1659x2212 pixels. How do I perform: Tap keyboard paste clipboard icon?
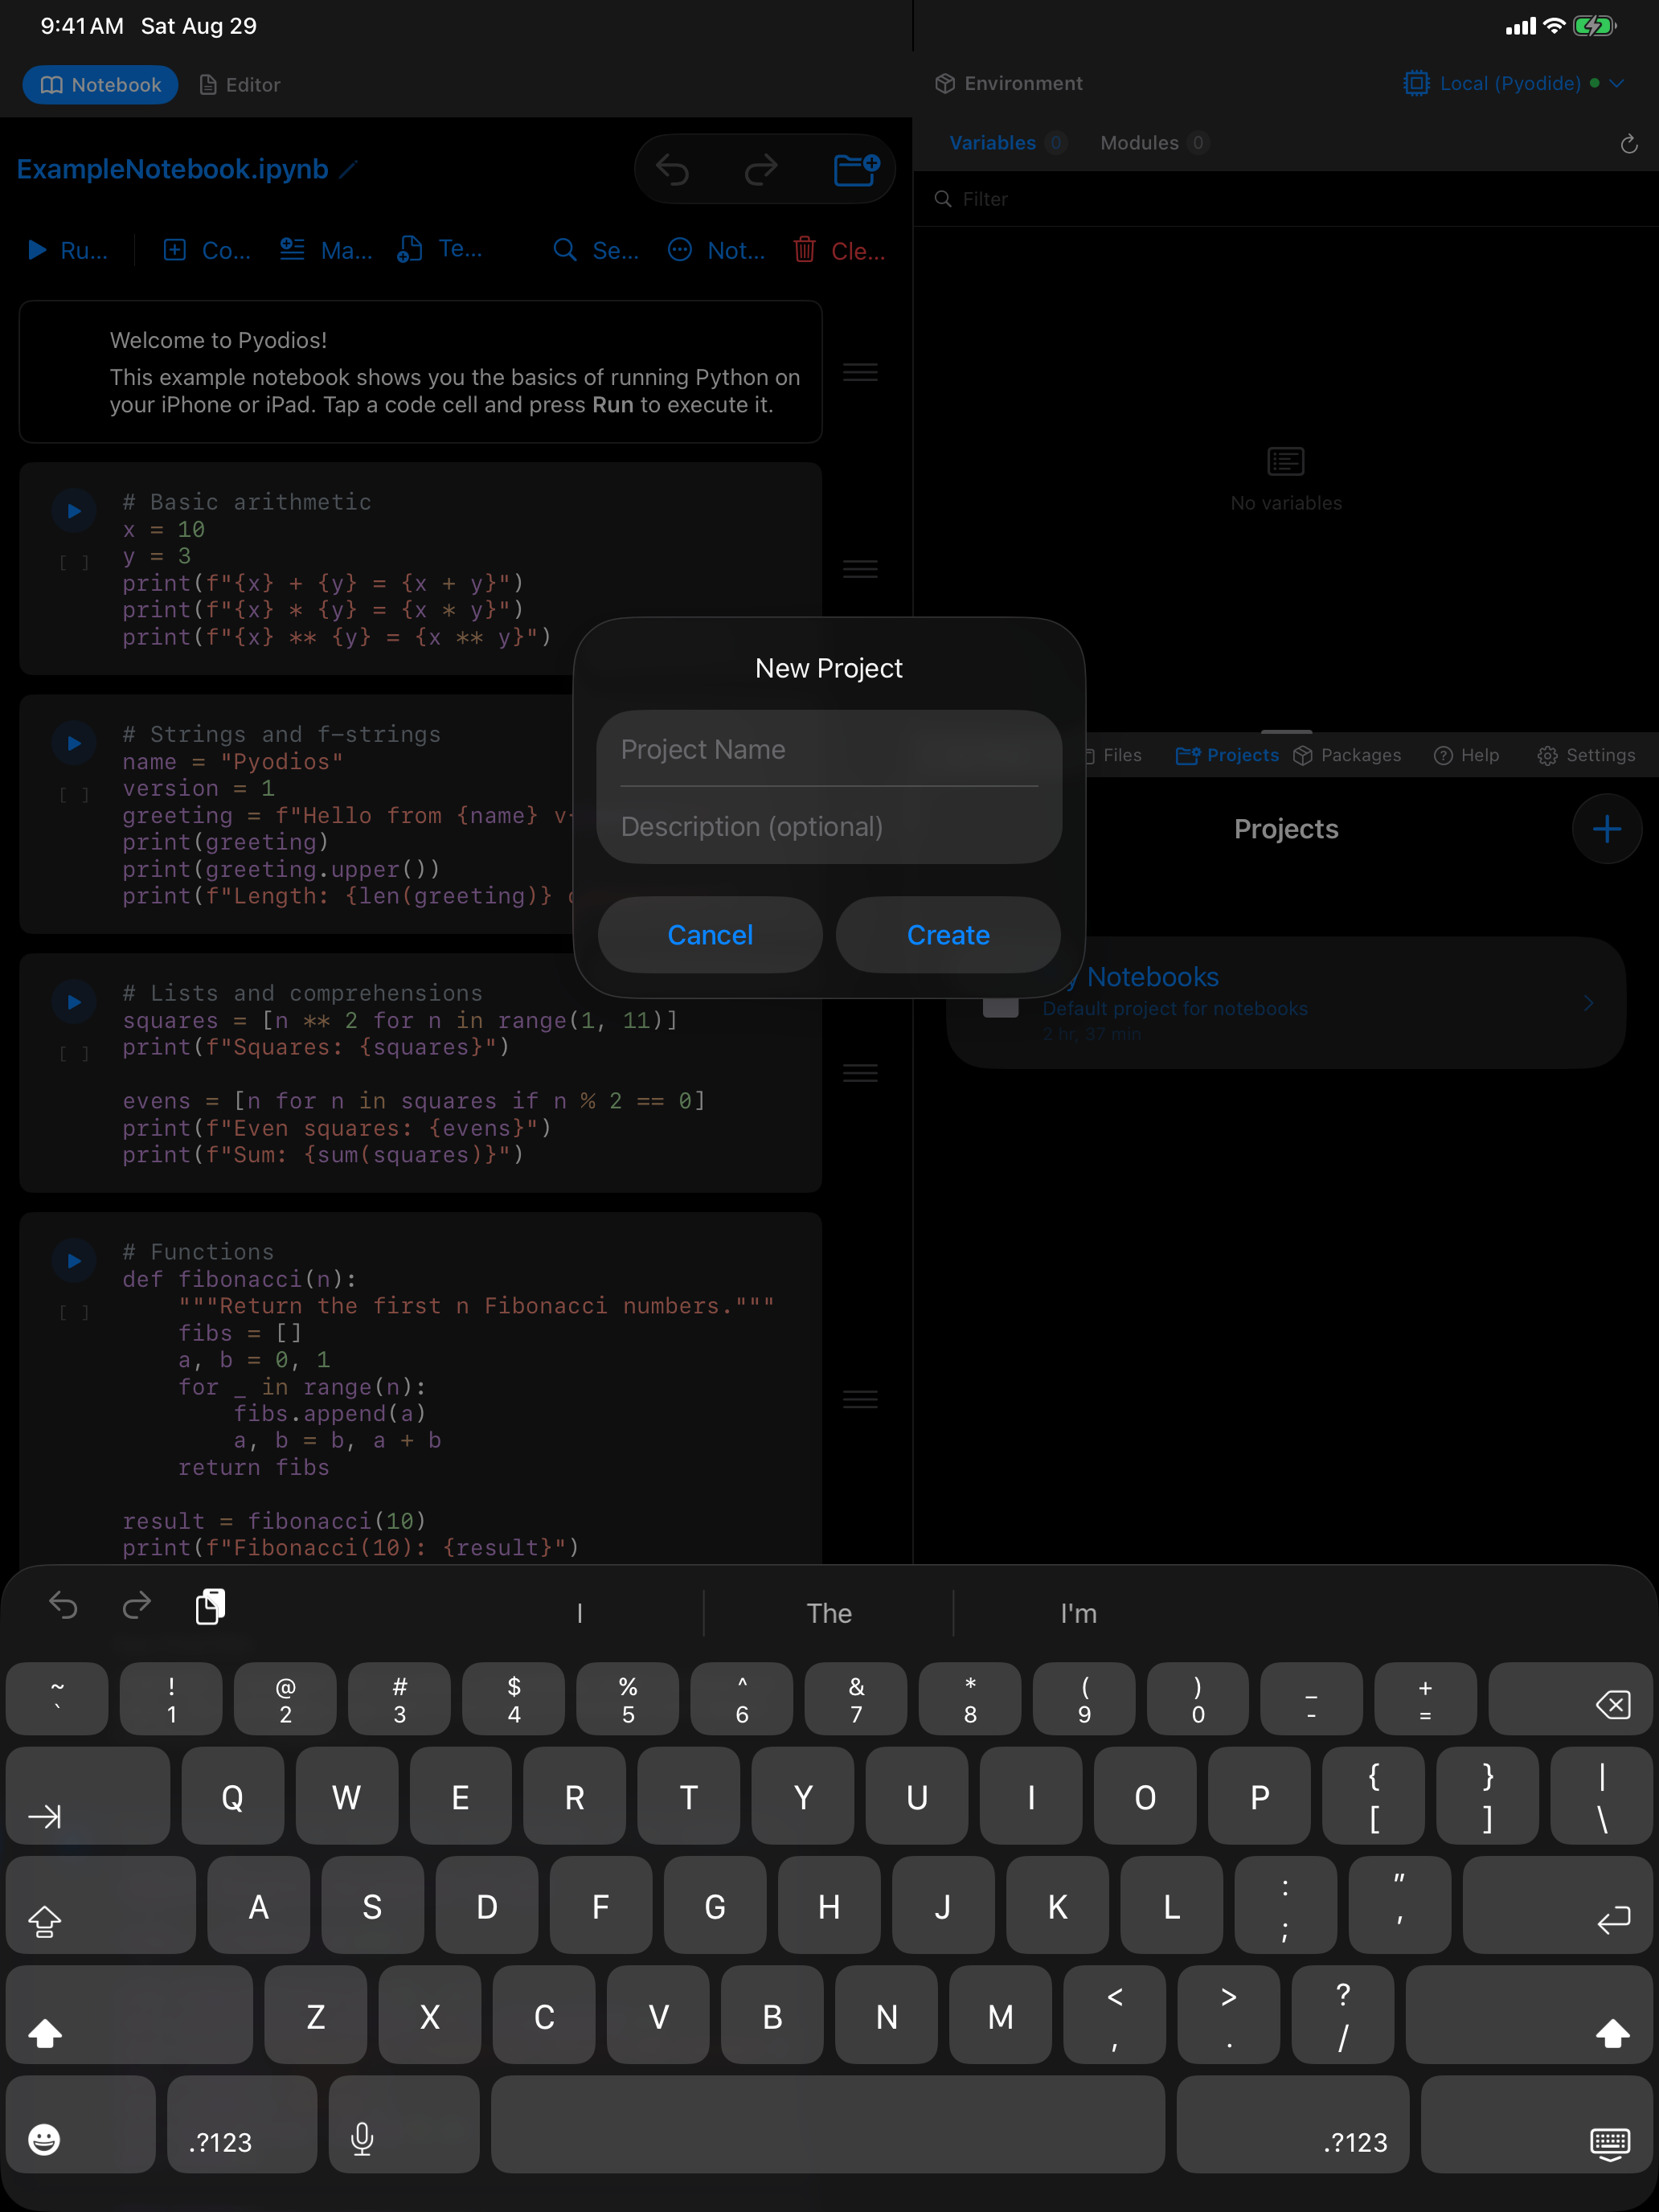pos(210,1606)
